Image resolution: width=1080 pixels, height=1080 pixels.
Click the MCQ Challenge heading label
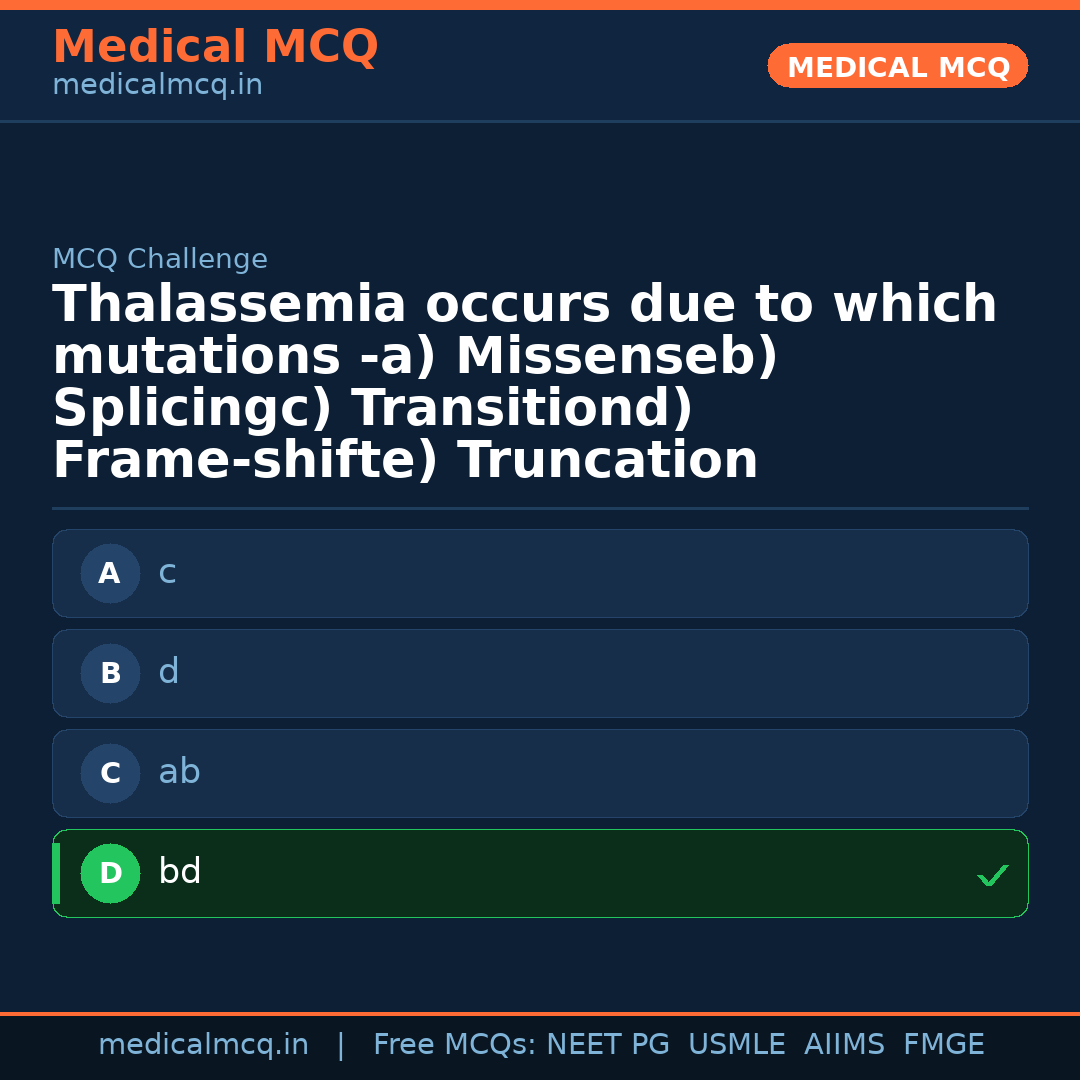[160, 258]
